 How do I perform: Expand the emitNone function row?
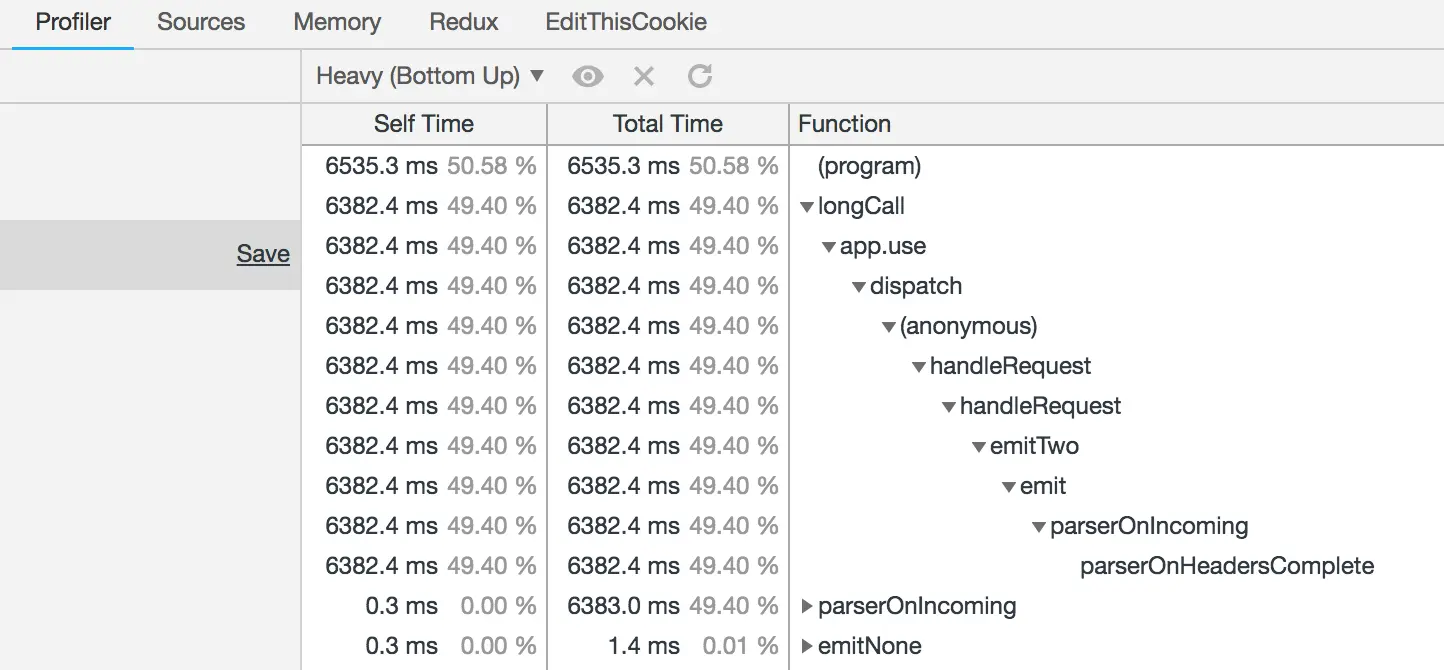point(808,646)
